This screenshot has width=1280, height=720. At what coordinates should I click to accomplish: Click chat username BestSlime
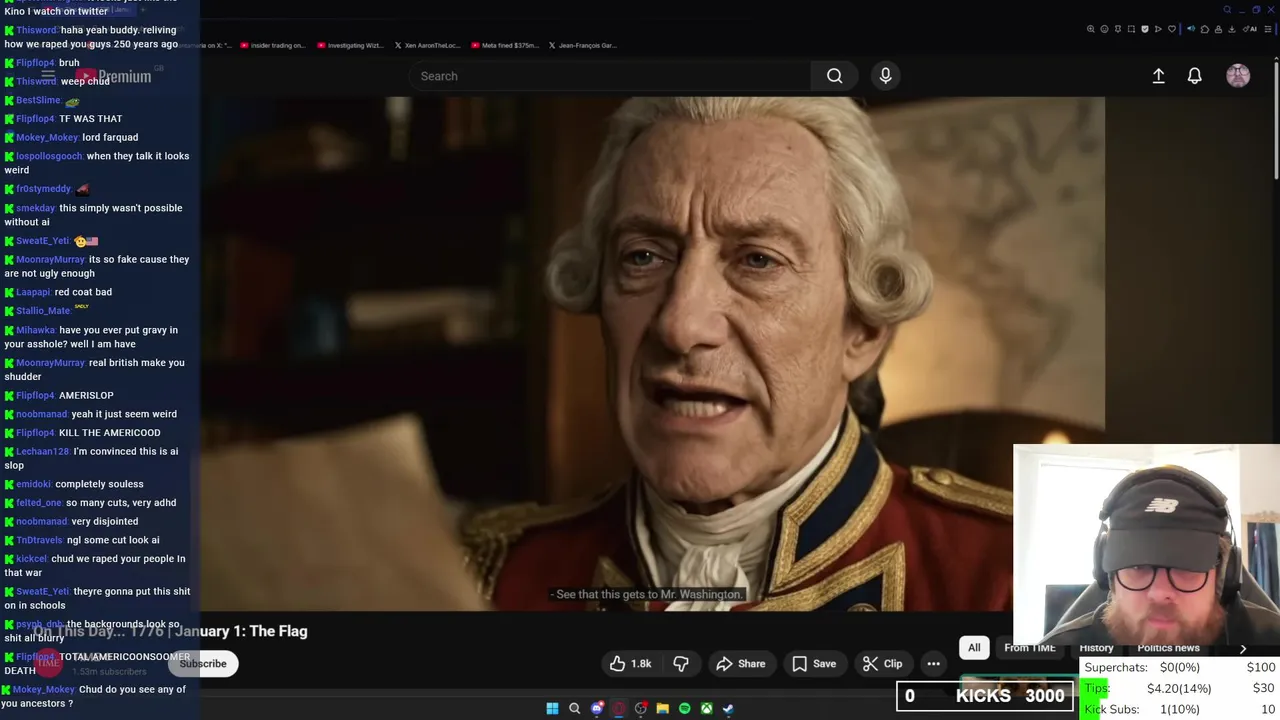click(38, 100)
